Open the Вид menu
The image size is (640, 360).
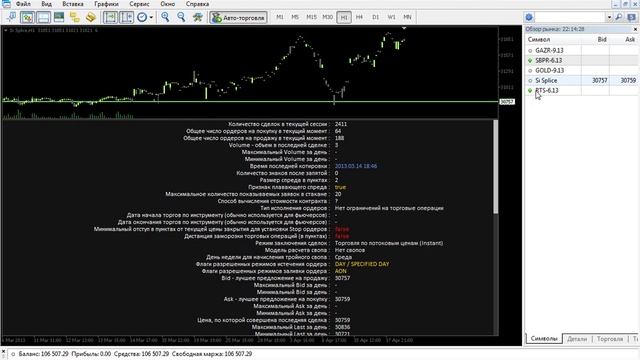47,4
